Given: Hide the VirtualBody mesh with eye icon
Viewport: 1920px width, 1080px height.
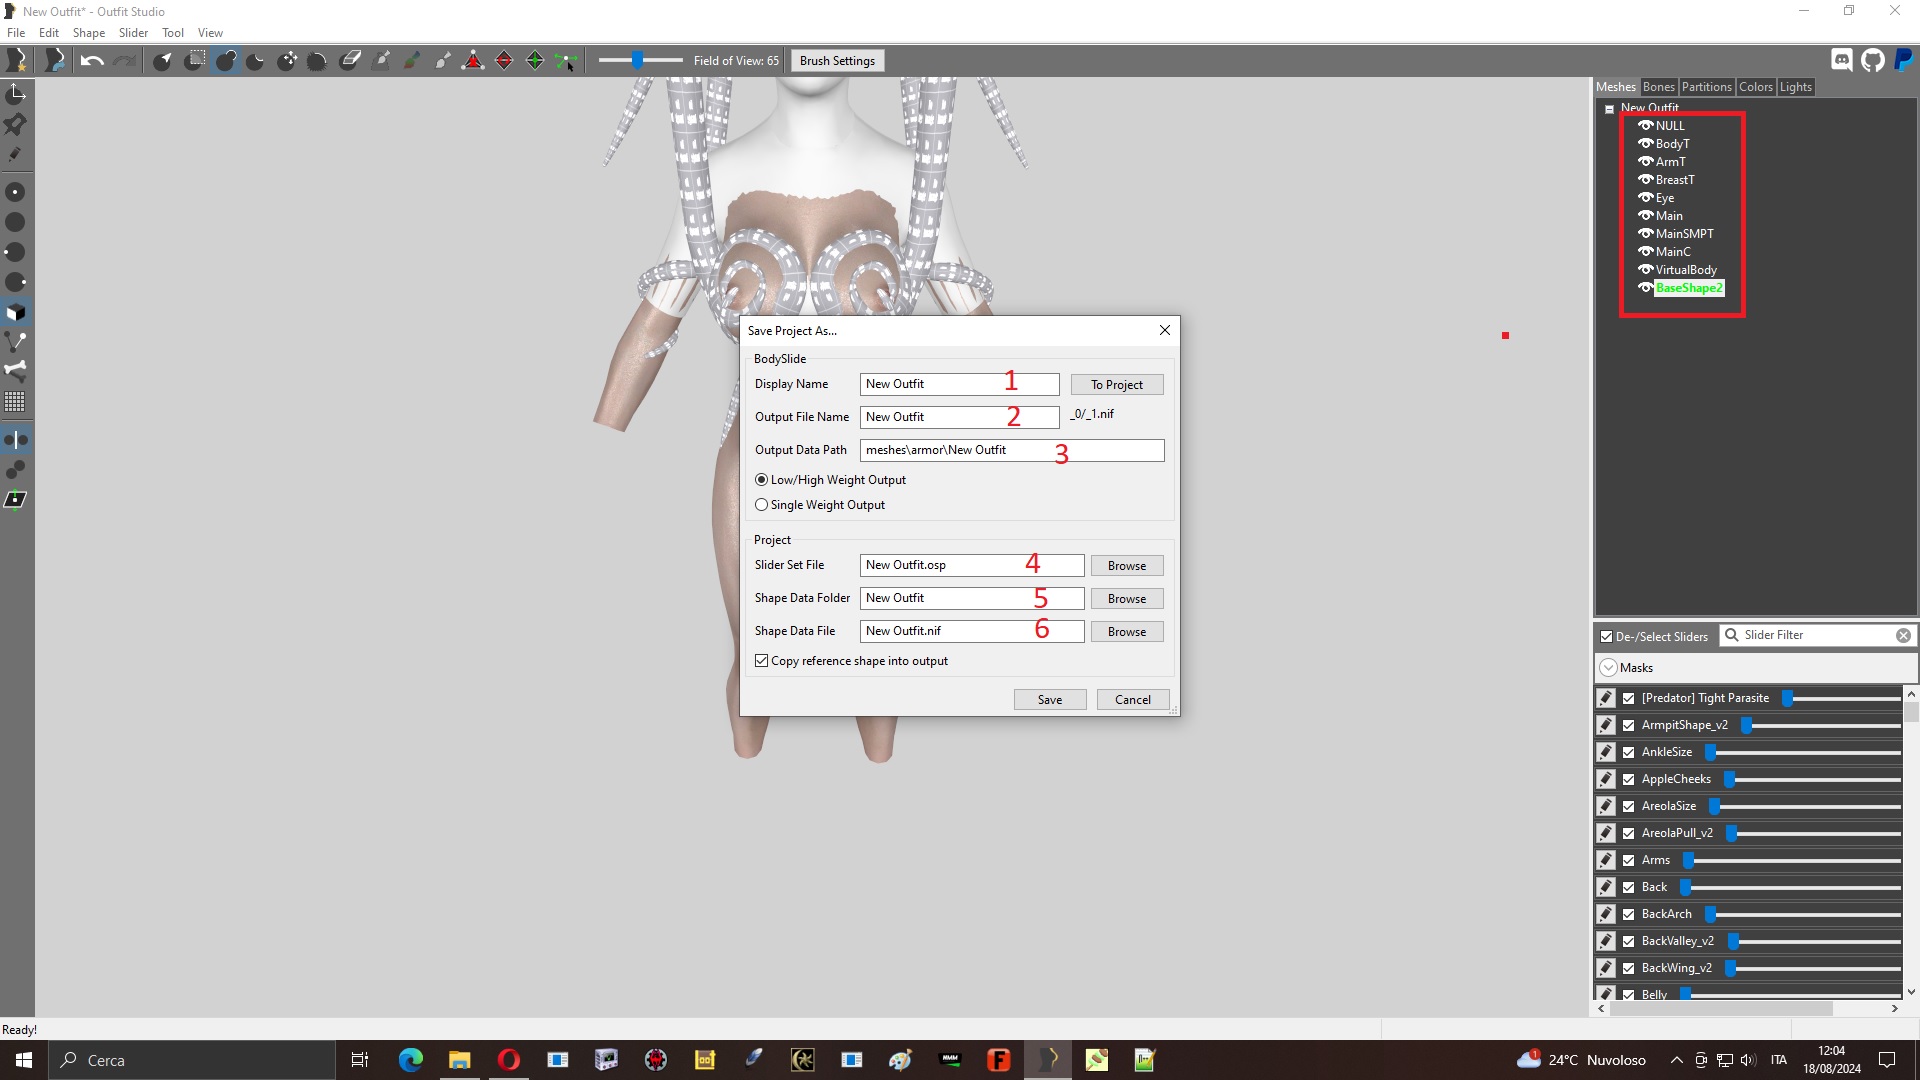Looking at the screenshot, I should tap(1645, 270).
